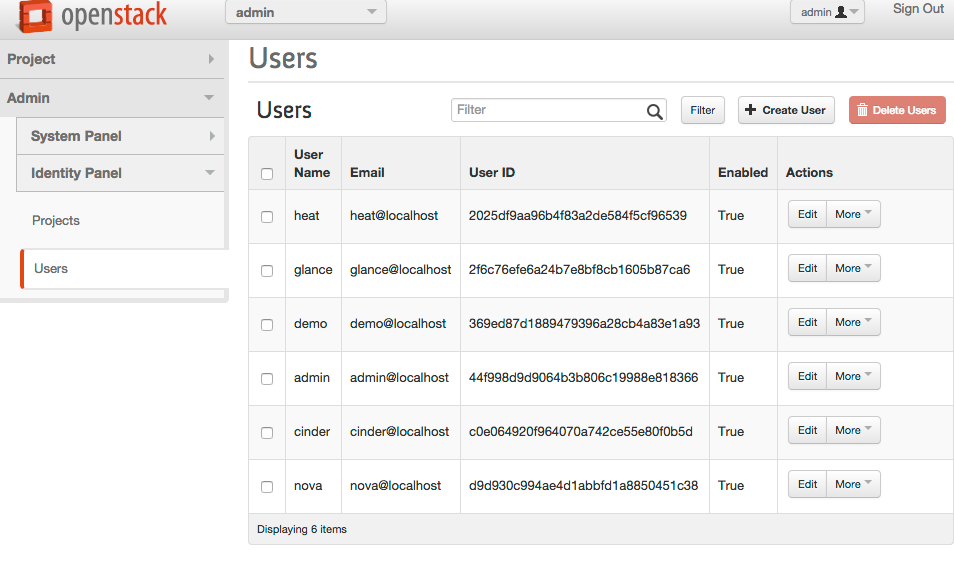Collapse the Admin sidebar section
The width and height of the screenshot is (954, 586).
[x=112, y=98]
